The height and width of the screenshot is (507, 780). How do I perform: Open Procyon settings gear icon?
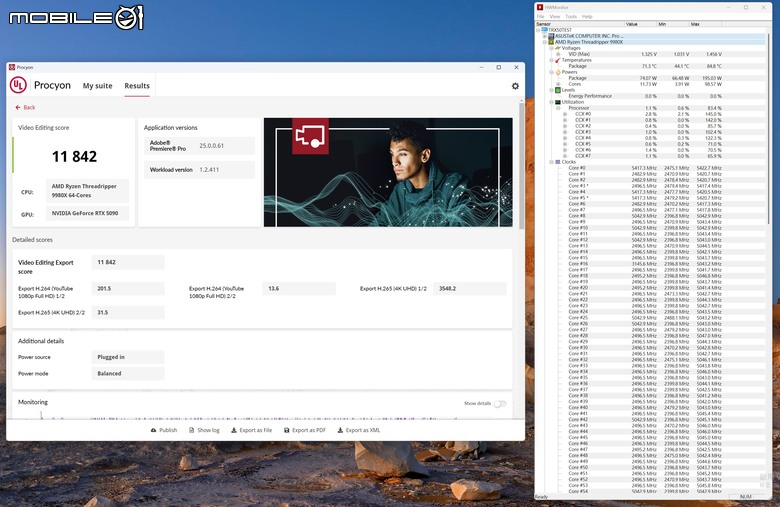click(515, 86)
